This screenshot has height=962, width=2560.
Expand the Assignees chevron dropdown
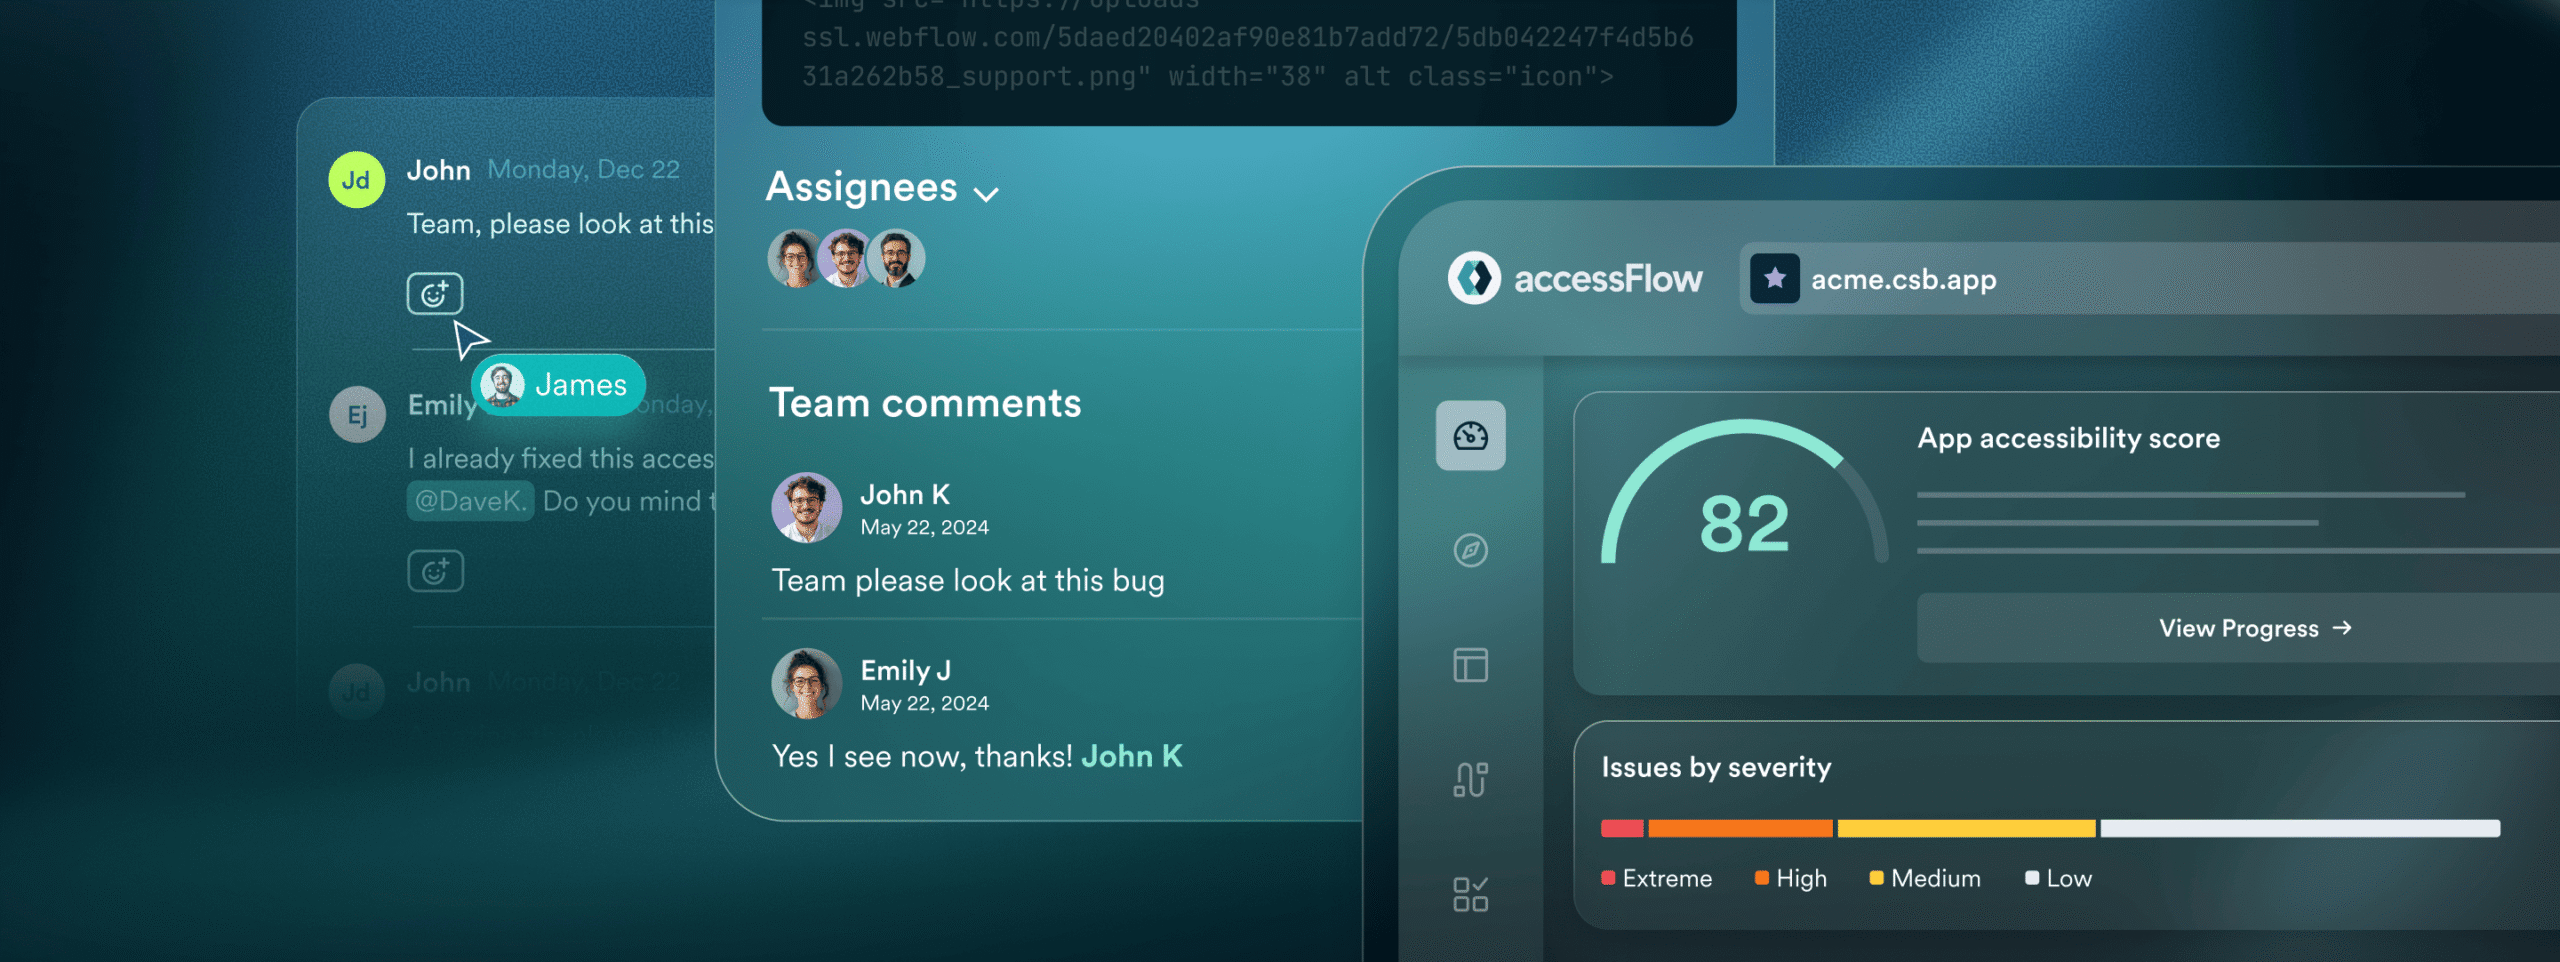[986, 194]
